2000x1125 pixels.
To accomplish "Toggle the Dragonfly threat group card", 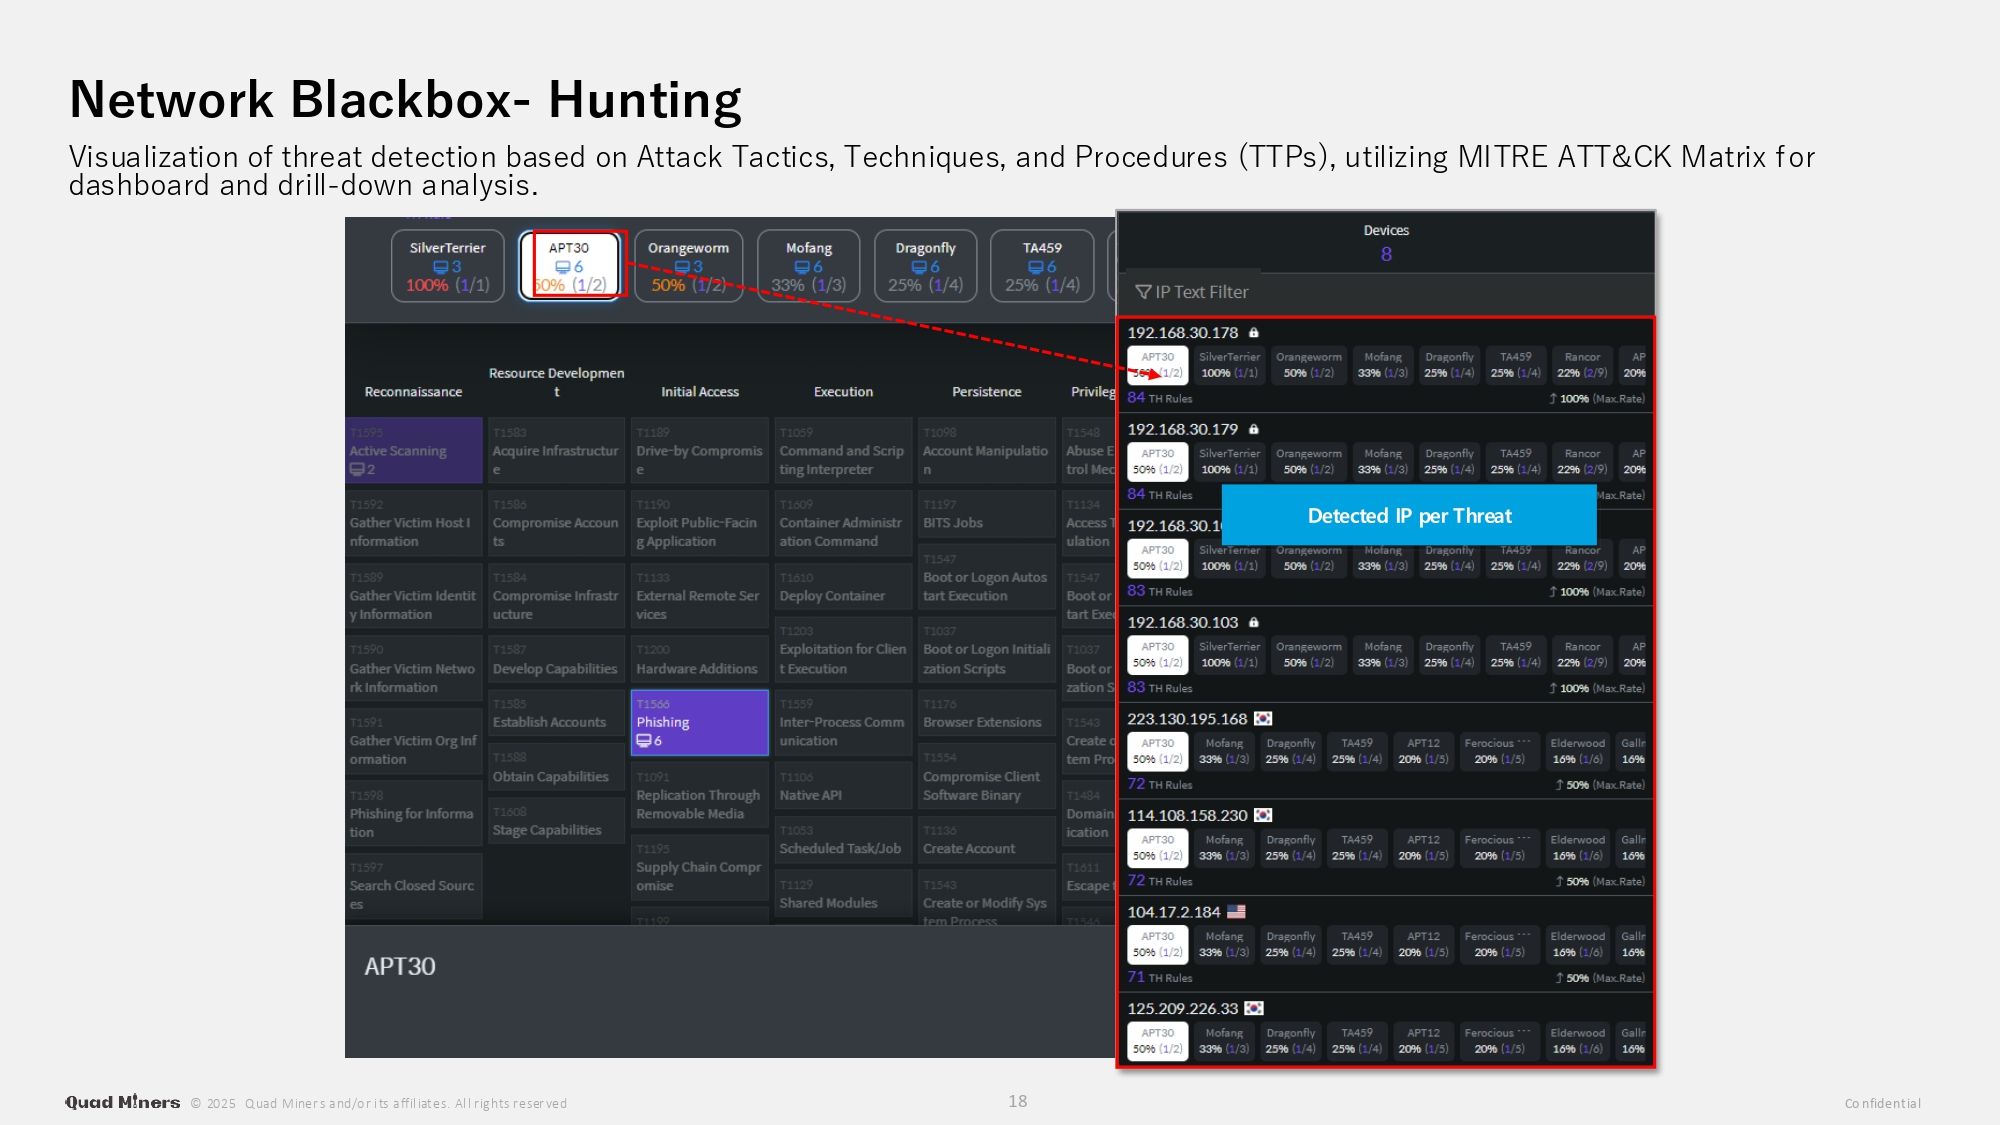I will click(925, 265).
